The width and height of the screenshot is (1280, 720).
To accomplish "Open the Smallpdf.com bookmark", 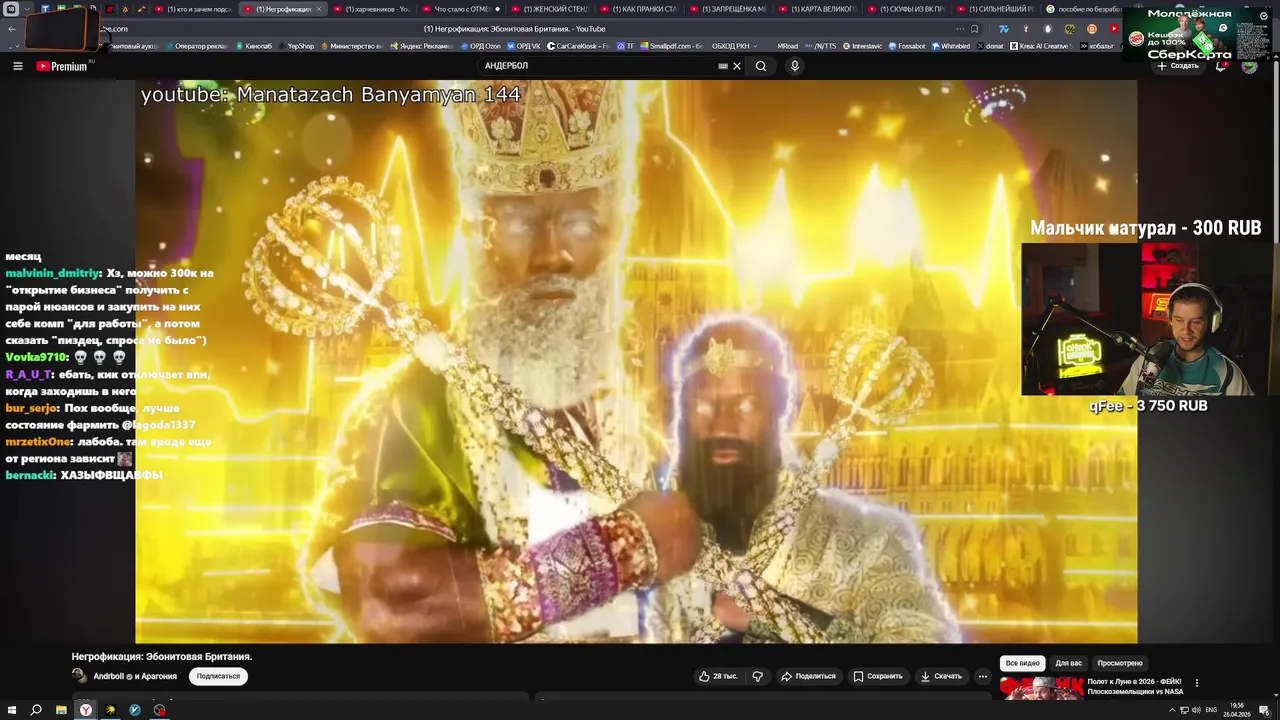I will (x=672, y=46).
